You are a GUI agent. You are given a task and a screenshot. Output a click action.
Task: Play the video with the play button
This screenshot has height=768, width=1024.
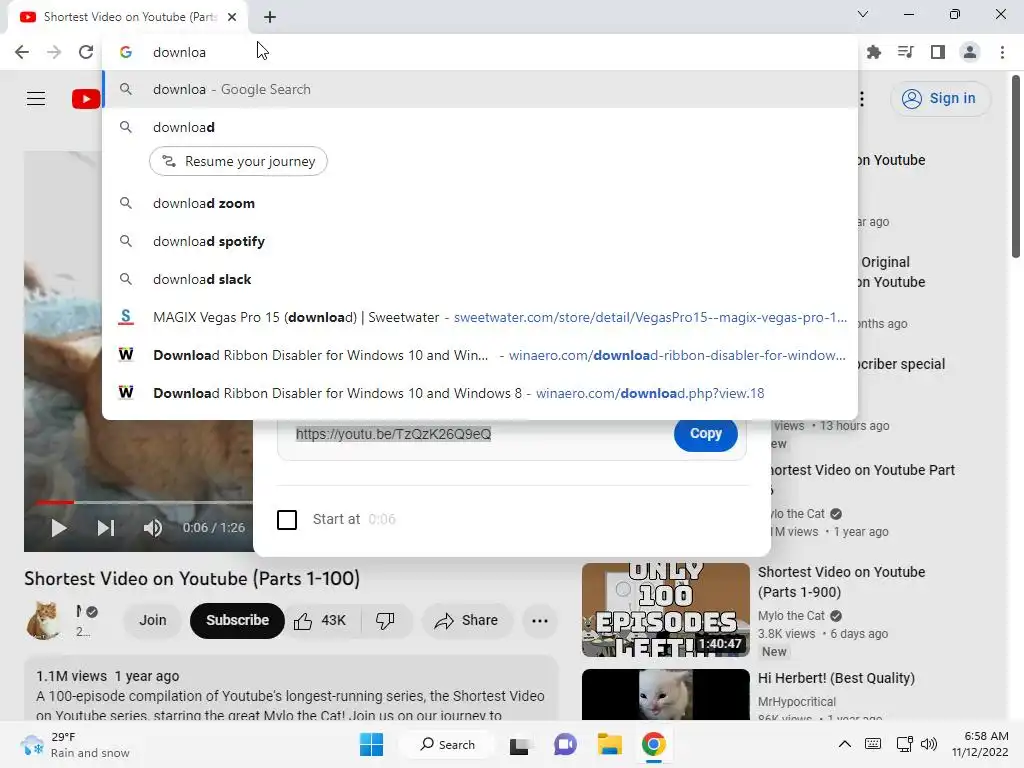click(58, 528)
